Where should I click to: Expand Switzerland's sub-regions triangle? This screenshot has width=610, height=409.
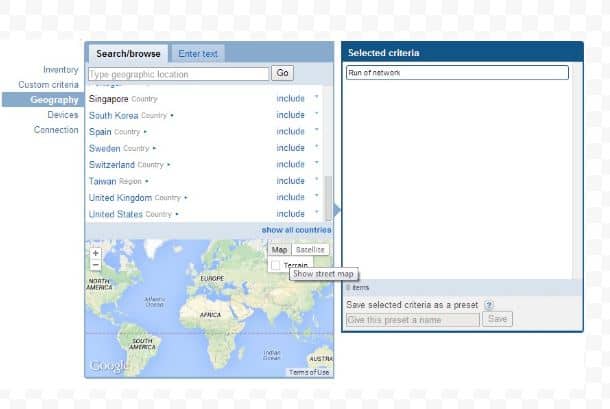tap(168, 165)
